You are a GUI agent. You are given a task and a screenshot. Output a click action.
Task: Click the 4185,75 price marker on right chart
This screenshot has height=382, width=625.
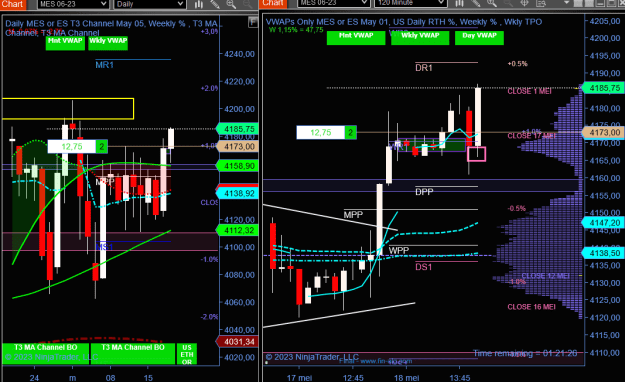pos(603,88)
